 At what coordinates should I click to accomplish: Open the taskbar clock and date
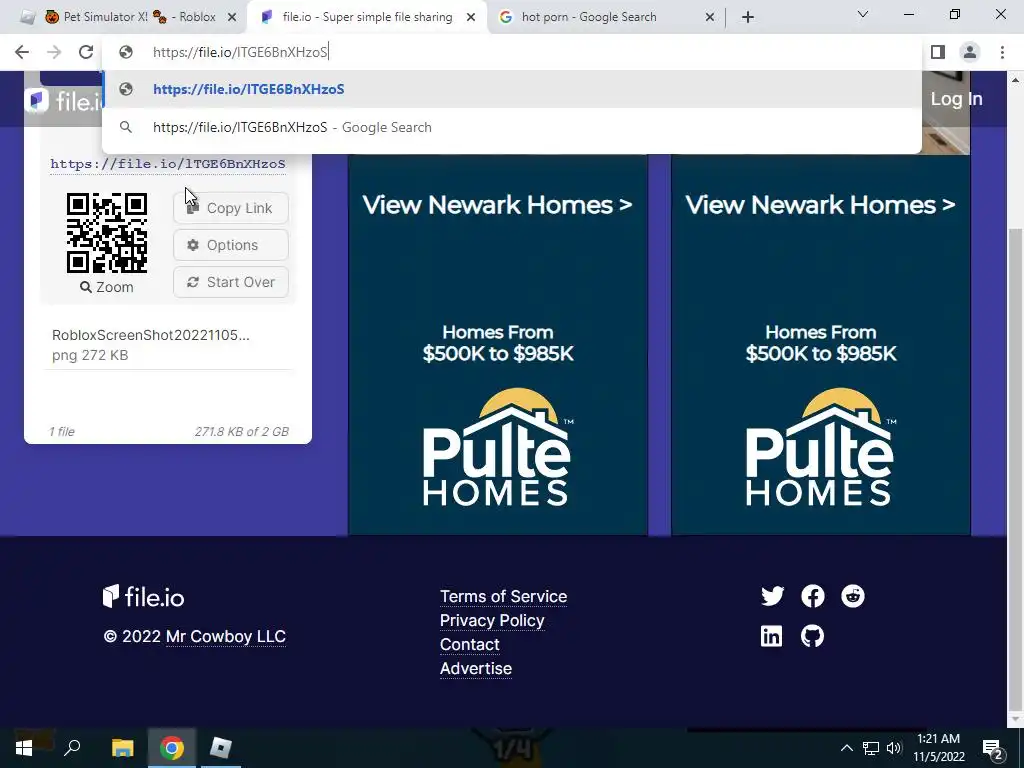click(x=938, y=748)
